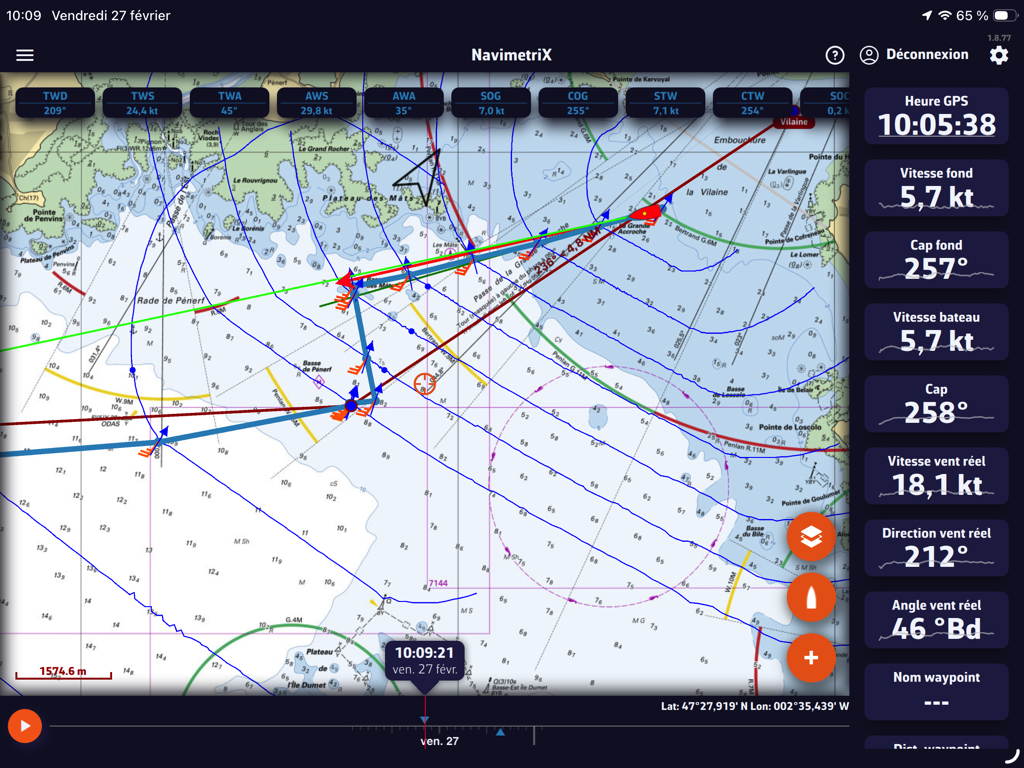Open the Nom waypoint panel

point(936,691)
